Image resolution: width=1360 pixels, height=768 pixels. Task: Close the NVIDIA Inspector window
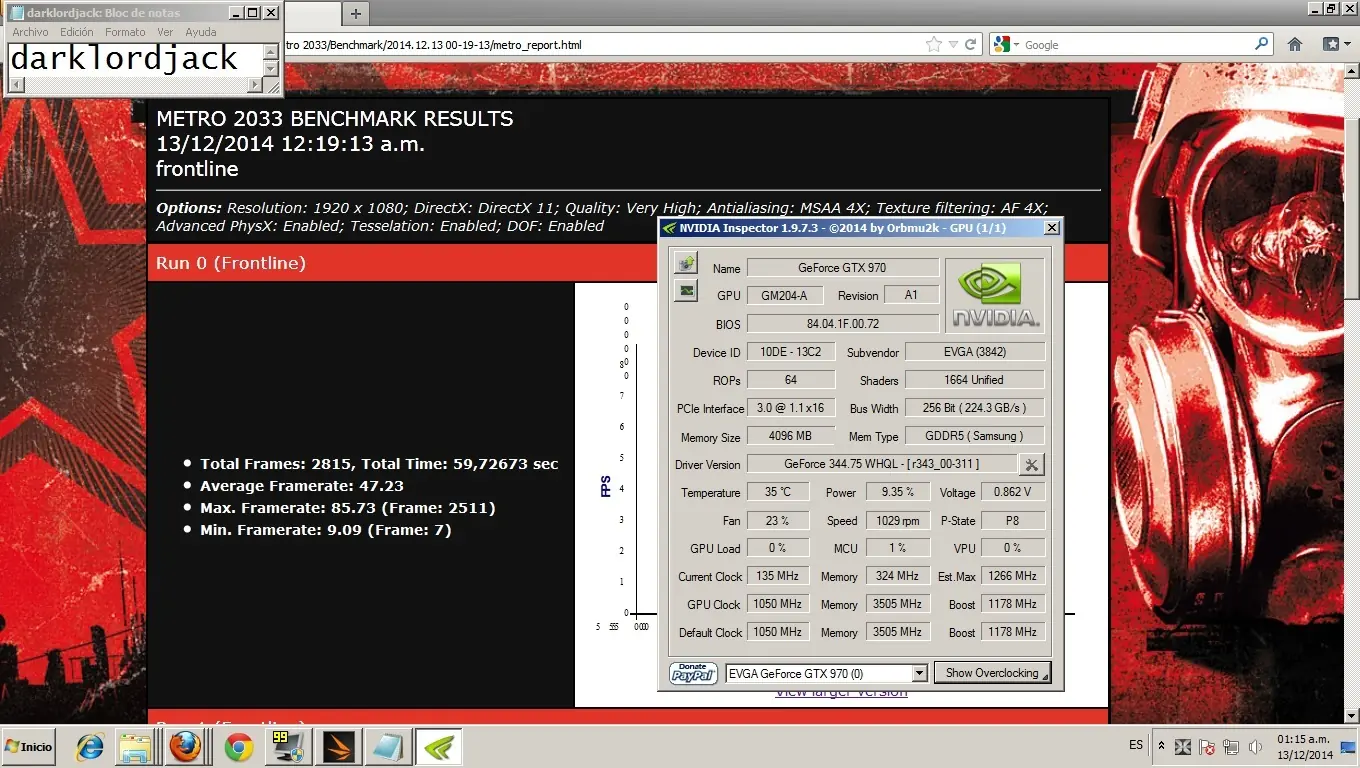[1051, 228]
